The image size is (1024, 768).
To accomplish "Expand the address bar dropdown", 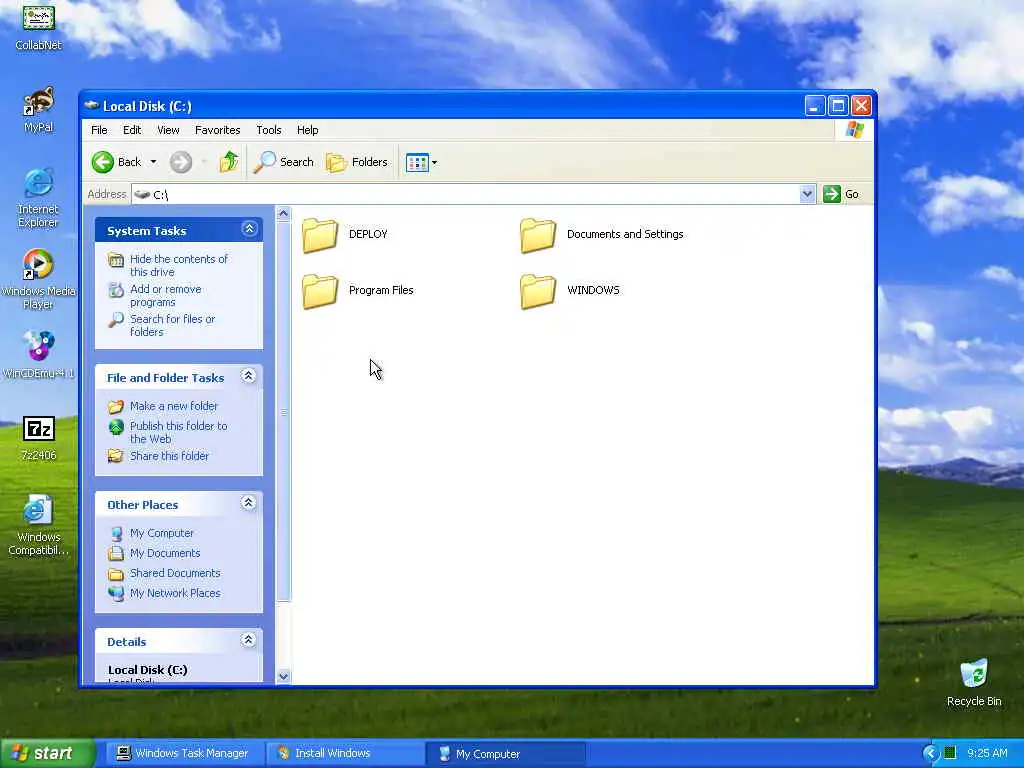I will click(807, 194).
